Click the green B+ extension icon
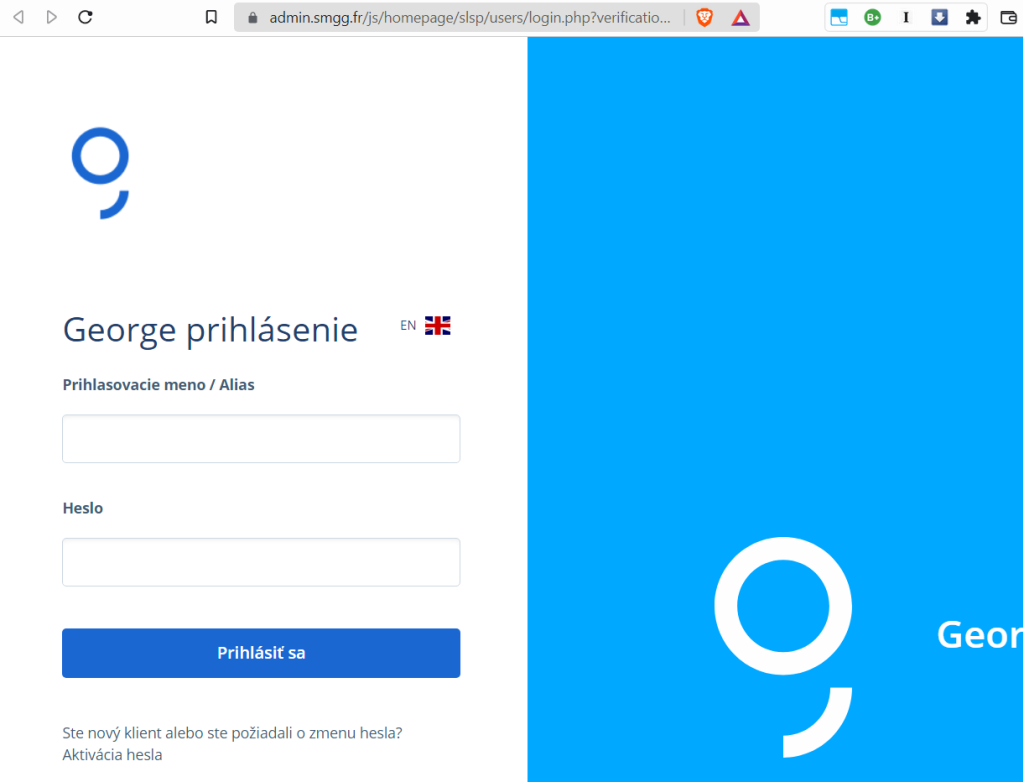The width and height of the screenshot is (1024, 782). click(x=872, y=18)
